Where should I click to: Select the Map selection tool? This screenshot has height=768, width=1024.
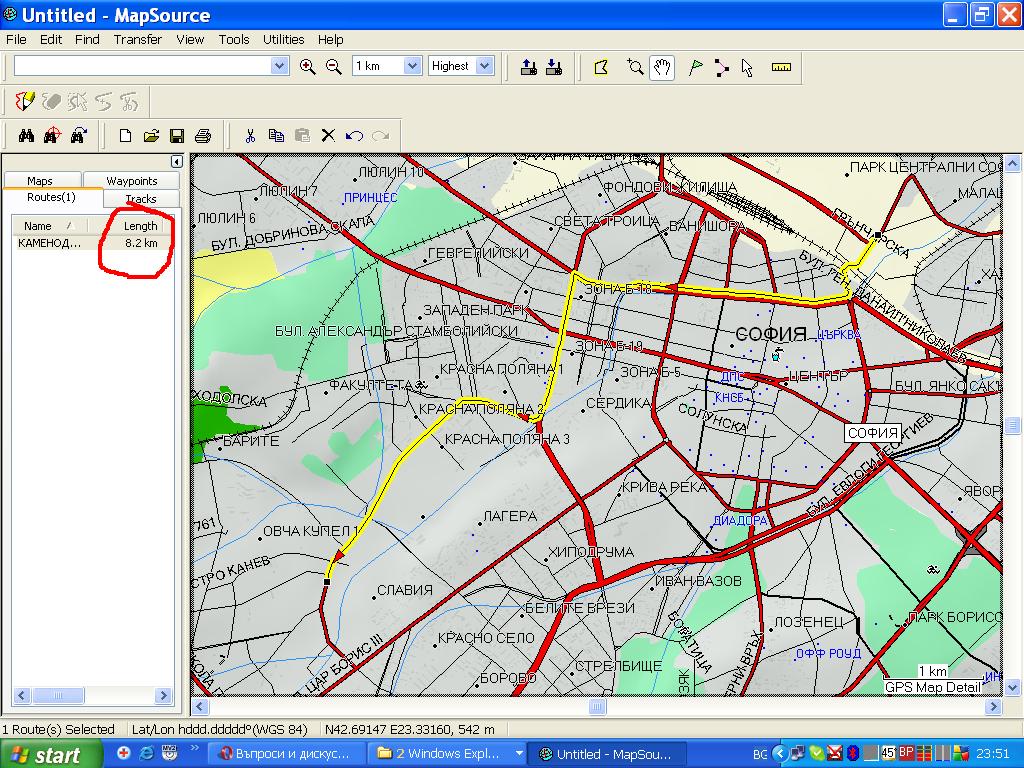pos(601,67)
